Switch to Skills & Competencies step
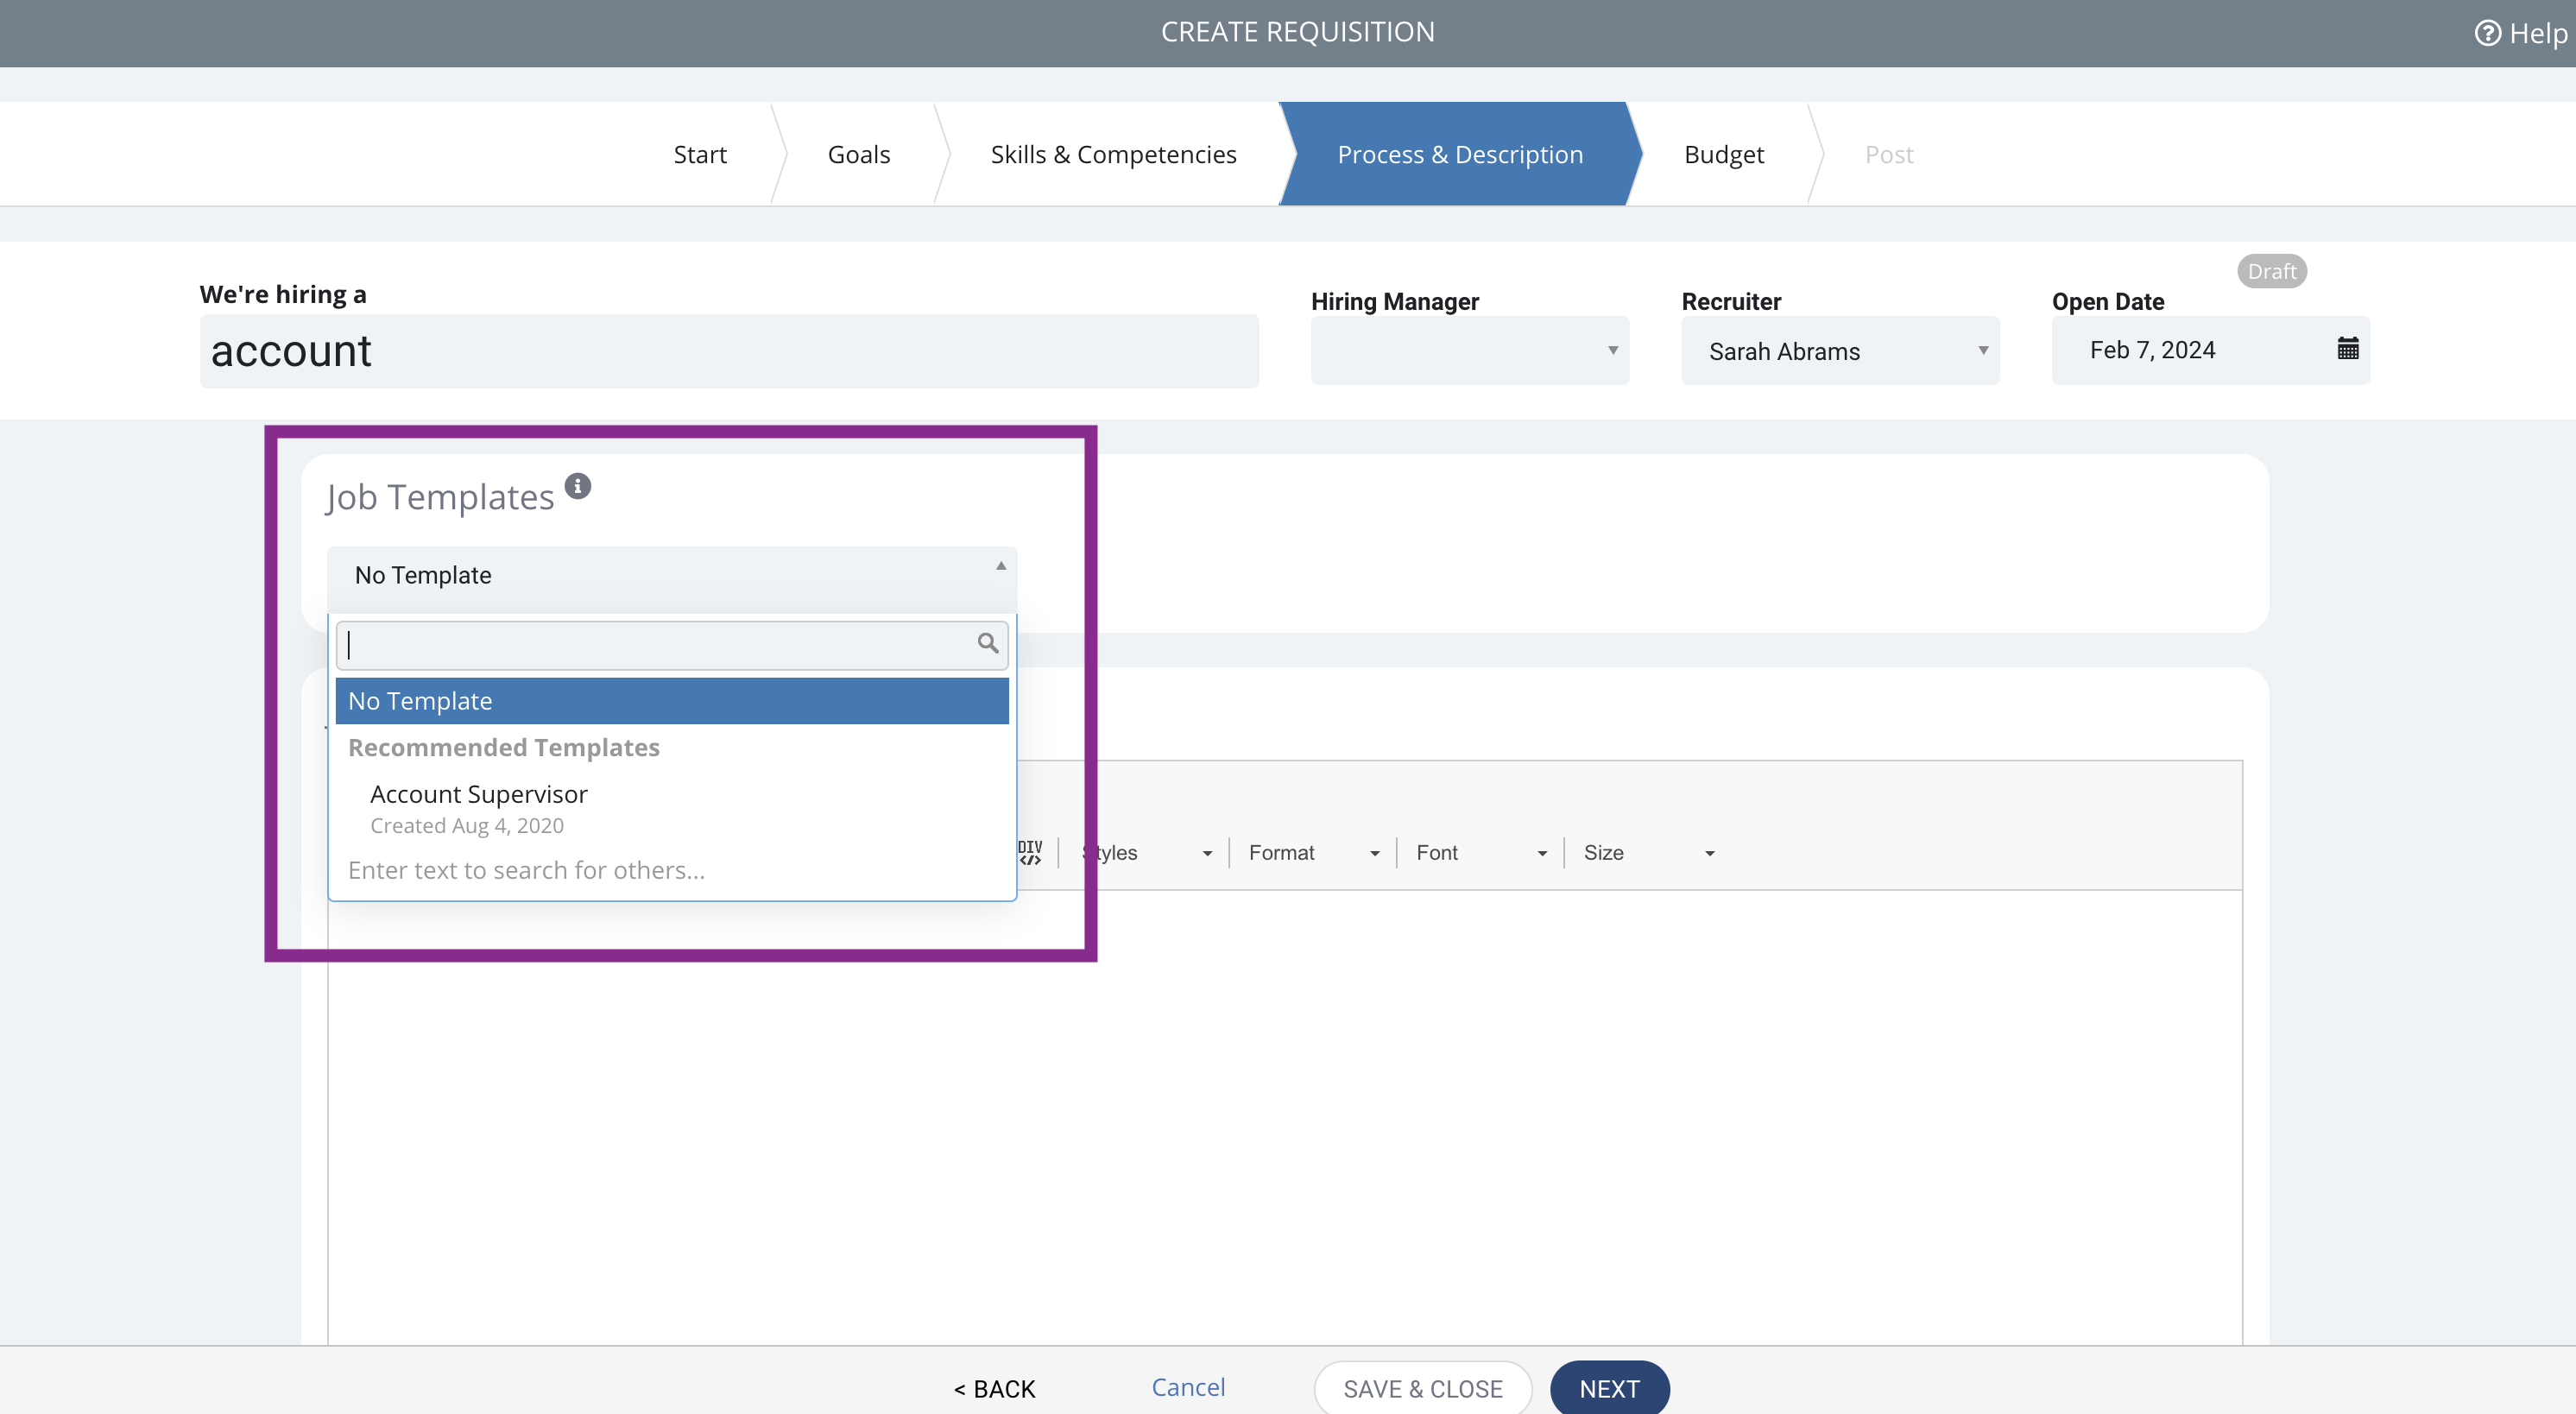Viewport: 2576px width, 1414px height. (x=1113, y=154)
